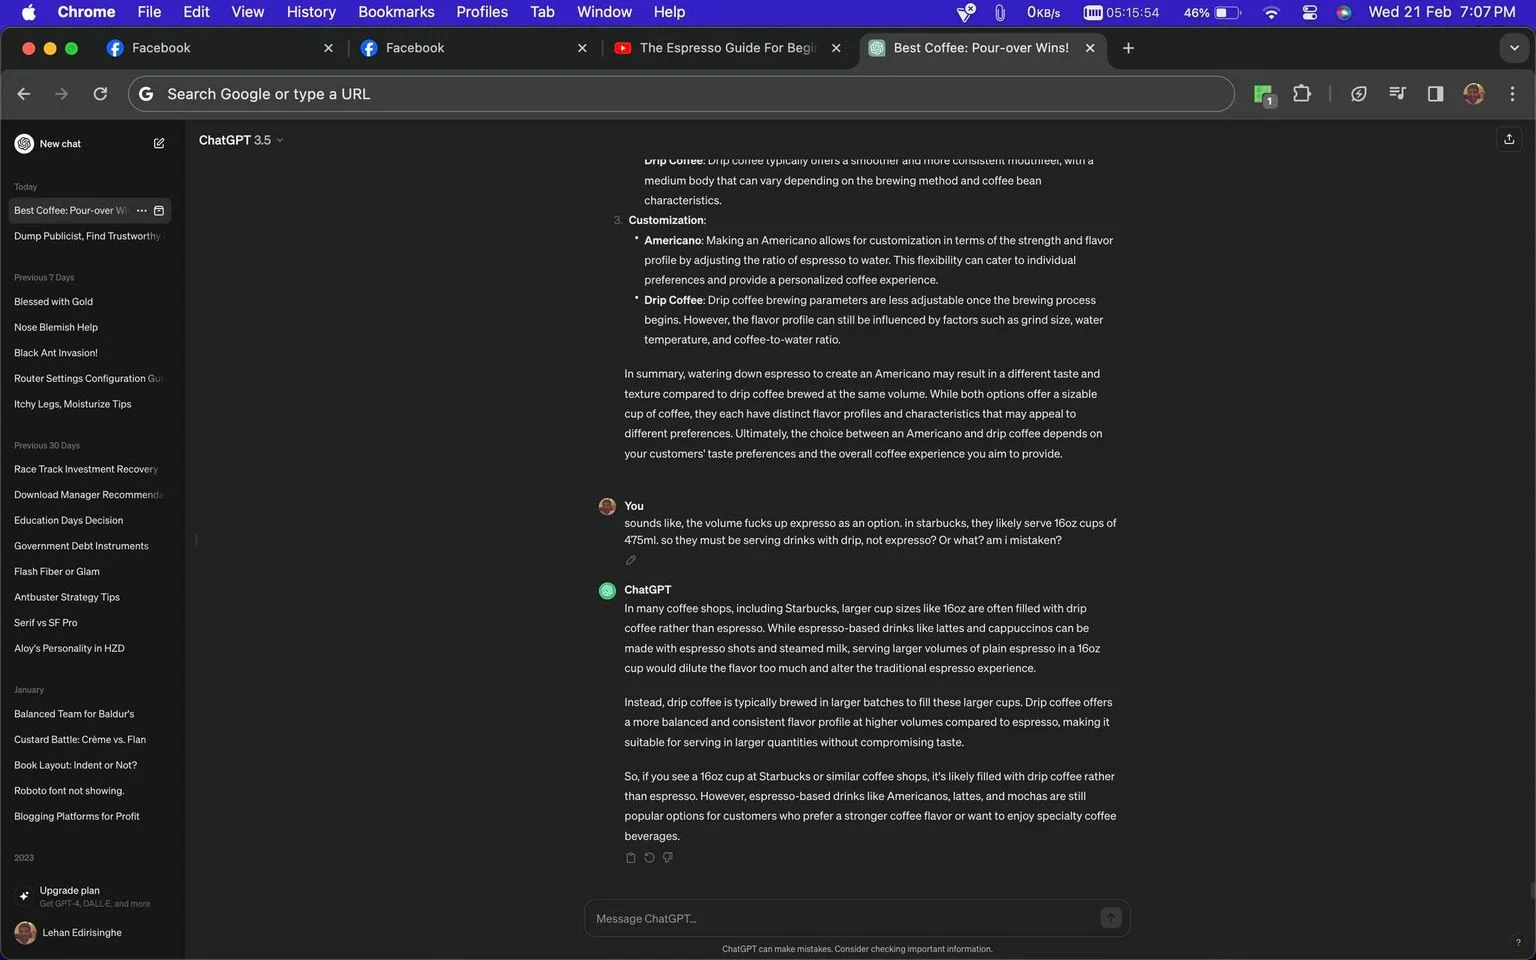Open Itchy Legs, Moisturize Tips chat
The image size is (1536, 960).
(x=73, y=405)
